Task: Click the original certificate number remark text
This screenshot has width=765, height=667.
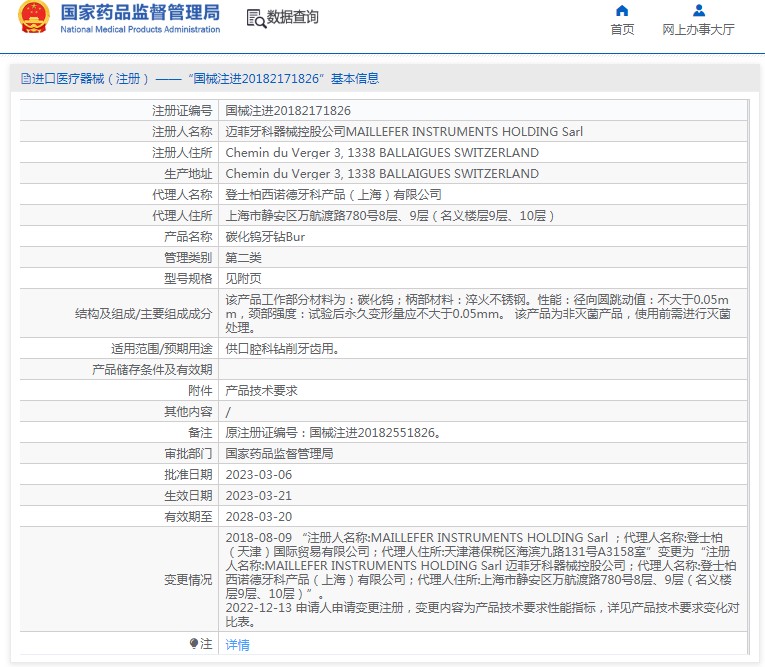Action: [334, 433]
